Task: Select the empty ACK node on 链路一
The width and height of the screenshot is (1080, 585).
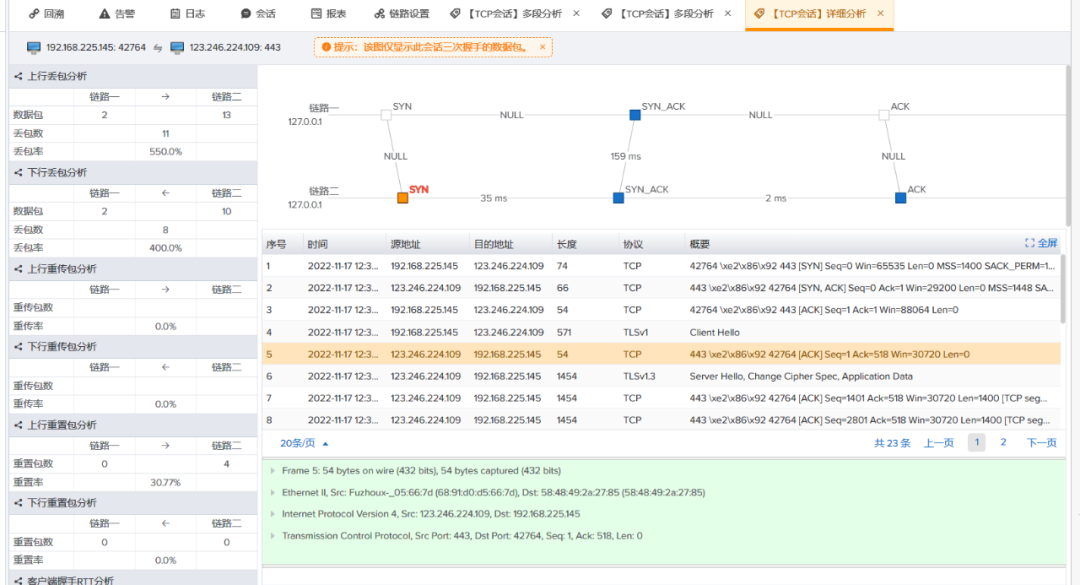Action: click(x=884, y=115)
